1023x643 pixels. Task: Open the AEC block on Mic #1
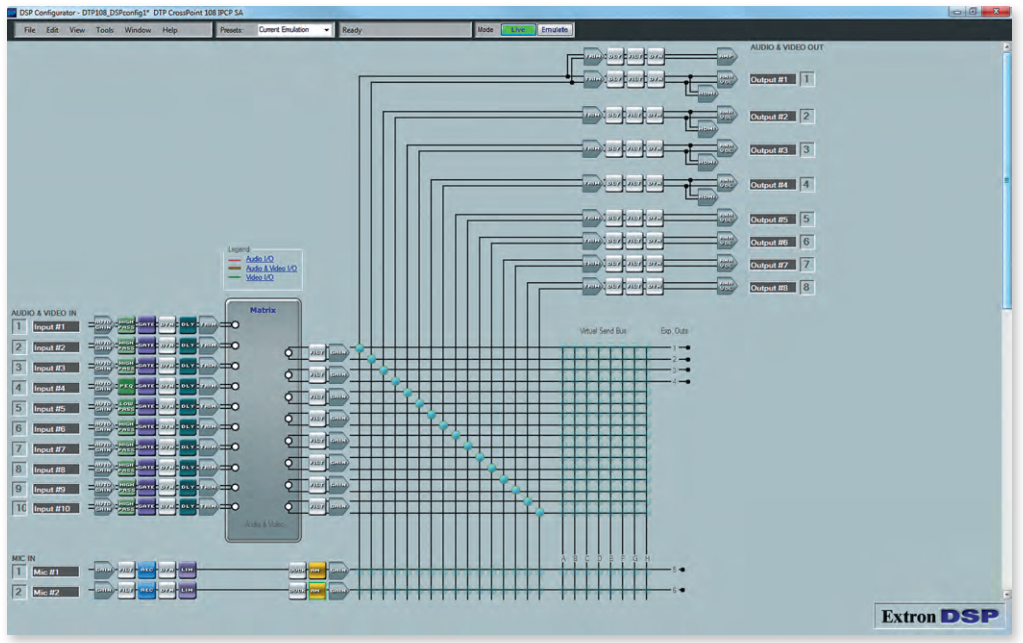click(x=146, y=571)
